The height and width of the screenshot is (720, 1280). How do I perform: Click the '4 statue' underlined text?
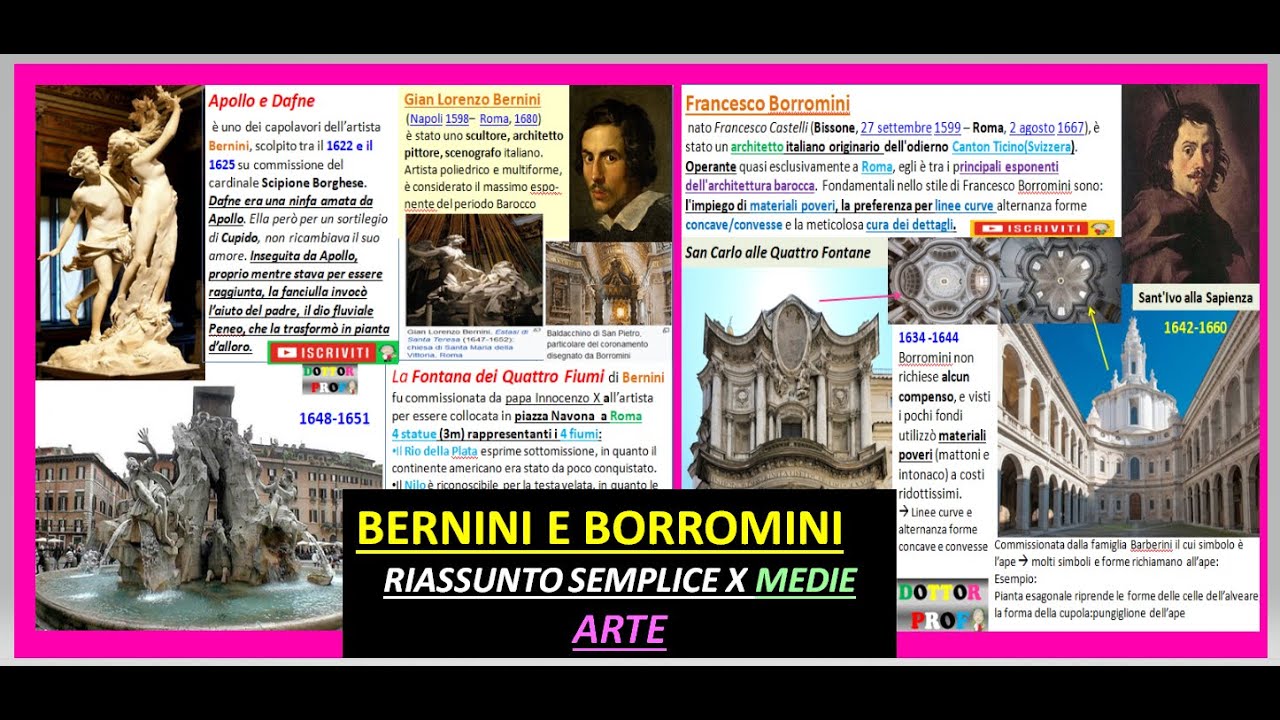pyautogui.click(x=413, y=433)
